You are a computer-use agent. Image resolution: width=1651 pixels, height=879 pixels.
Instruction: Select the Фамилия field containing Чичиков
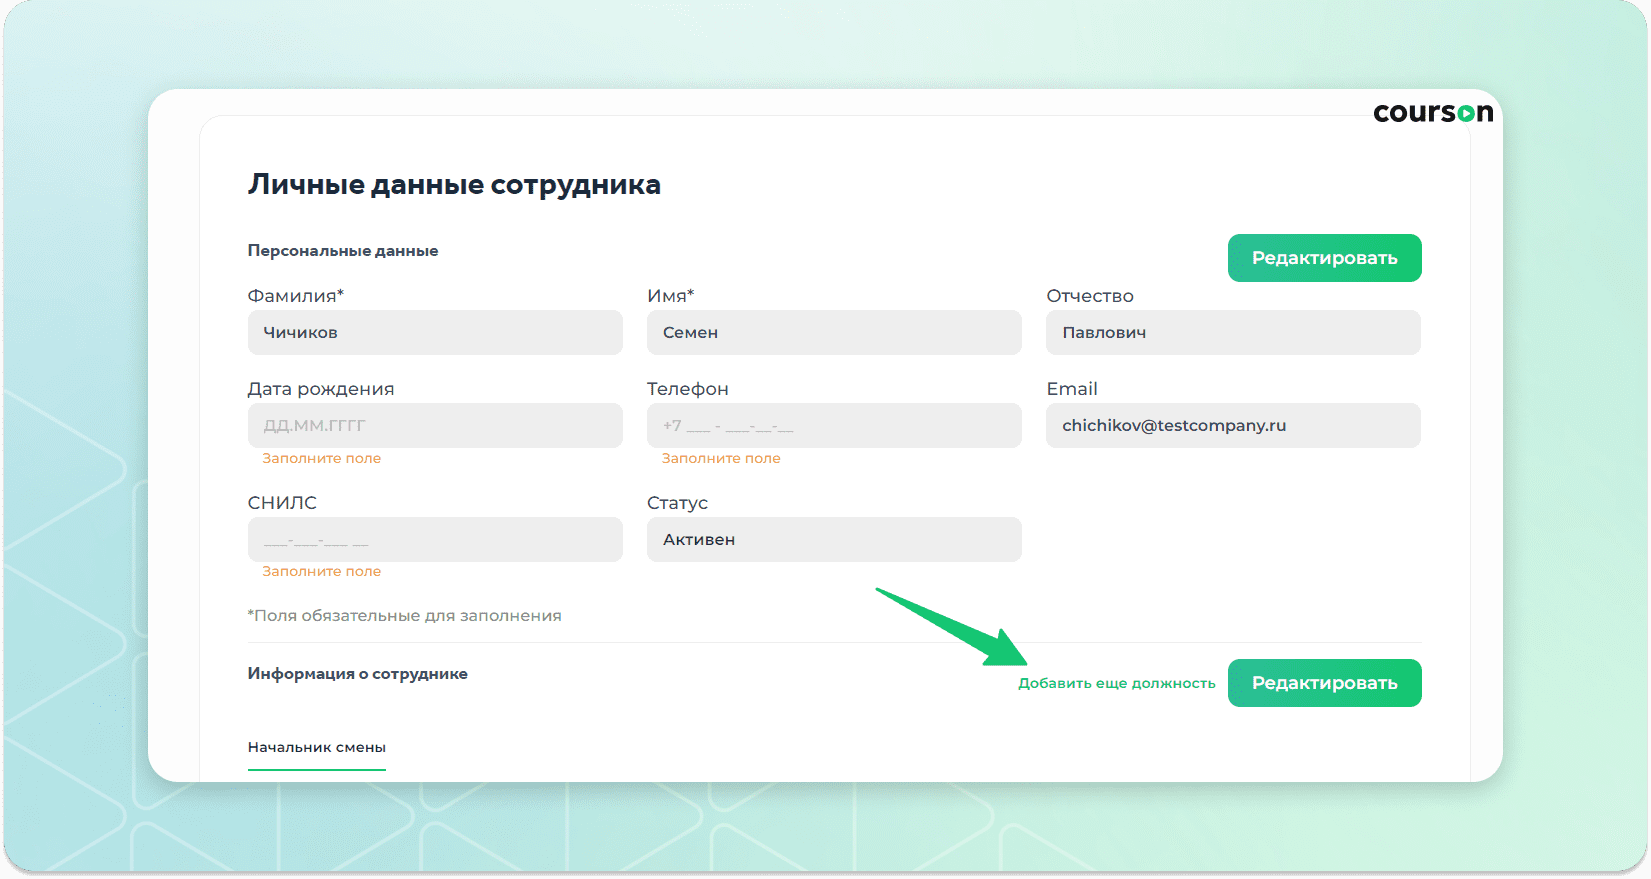point(435,333)
